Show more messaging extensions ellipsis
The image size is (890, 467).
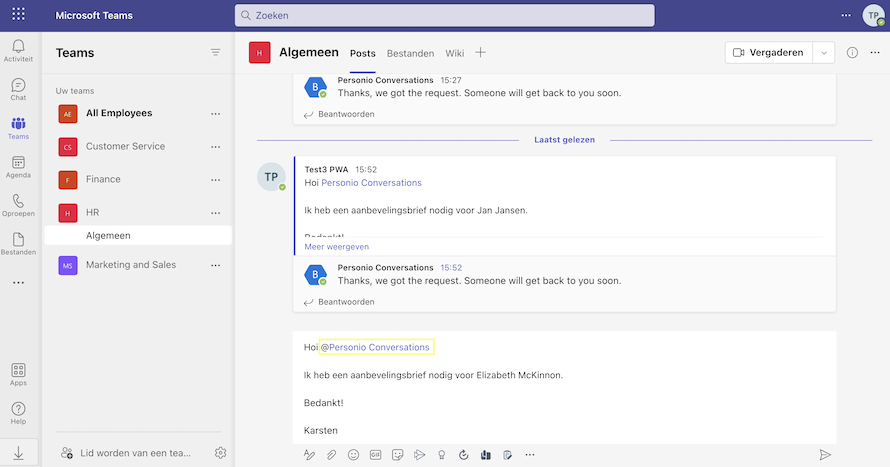pos(530,455)
